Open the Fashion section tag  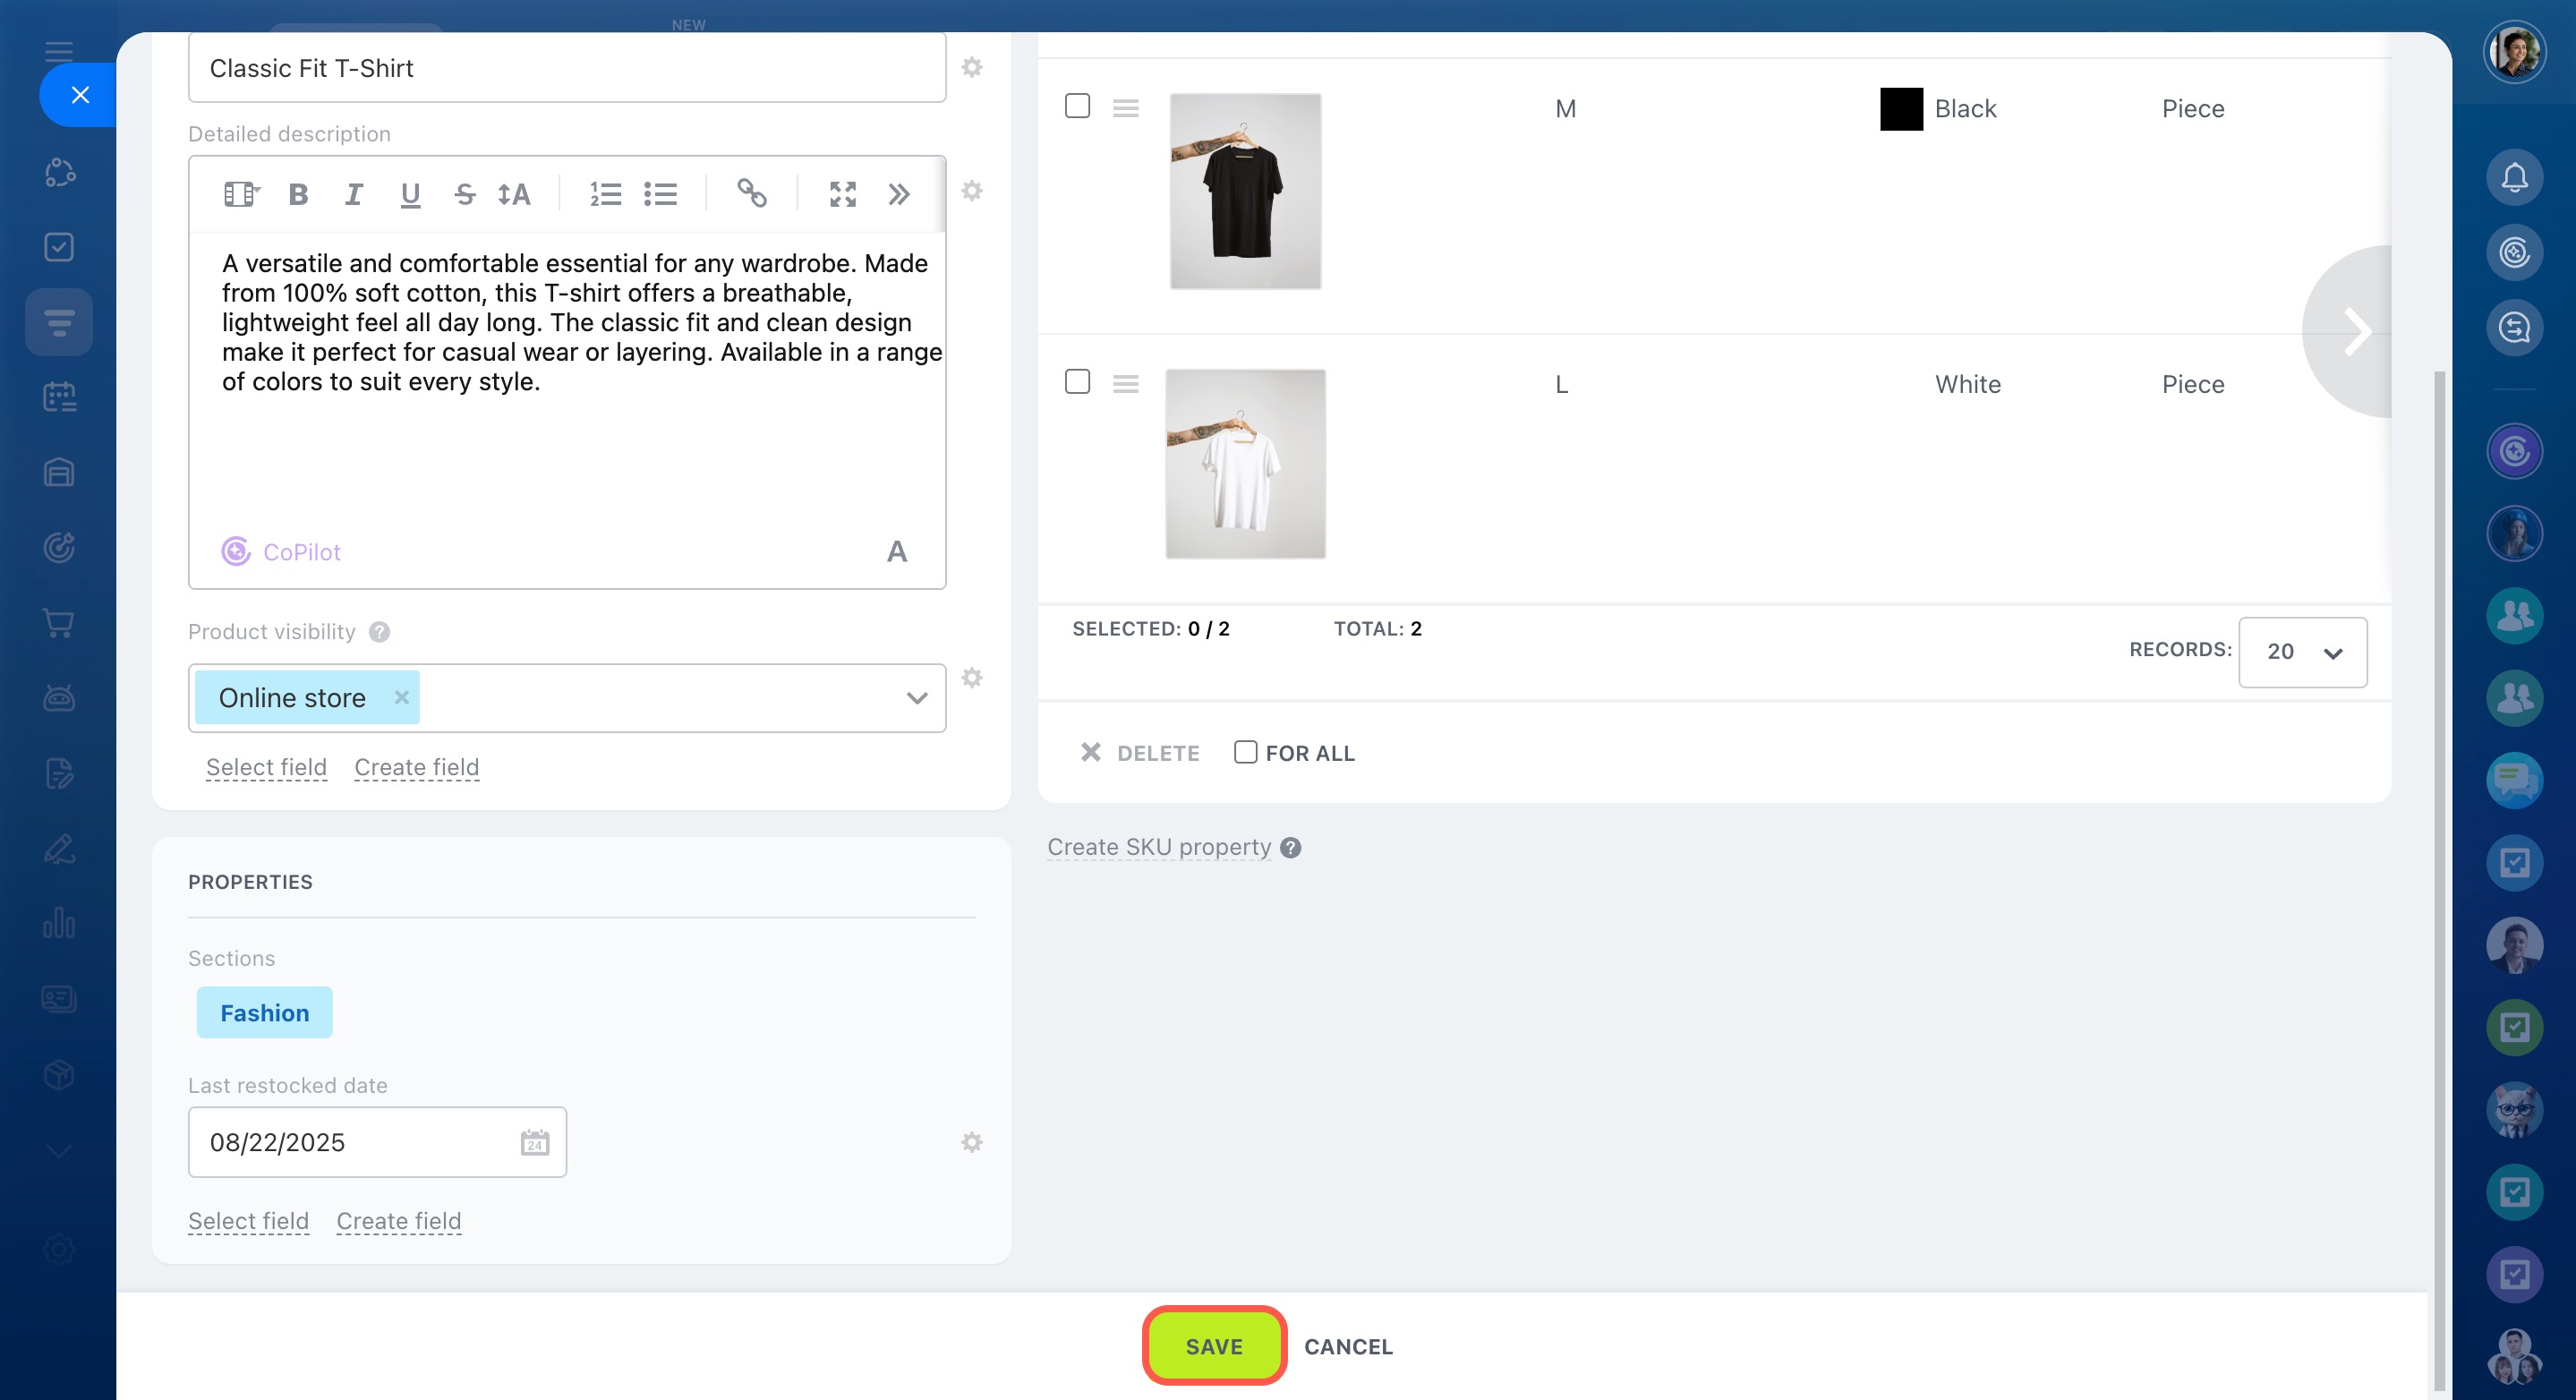click(264, 1013)
